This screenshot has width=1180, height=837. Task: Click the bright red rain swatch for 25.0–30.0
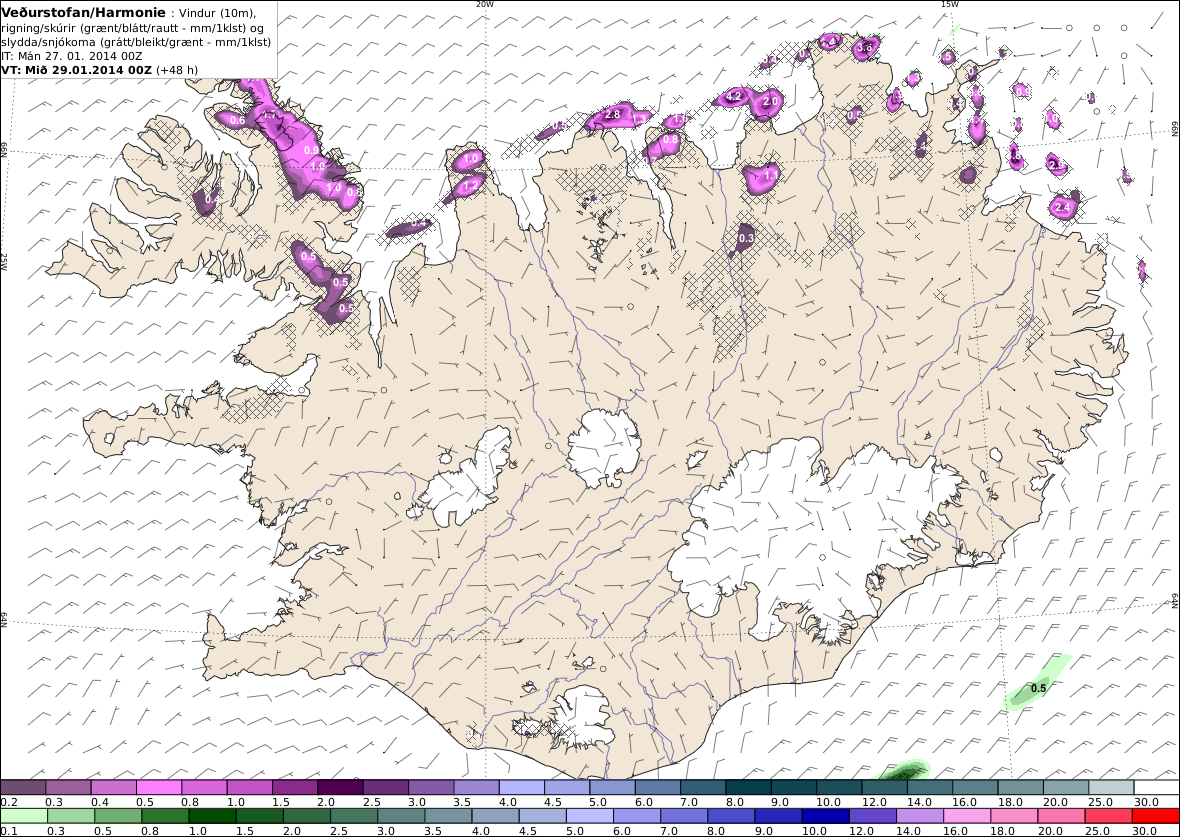[1108, 816]
